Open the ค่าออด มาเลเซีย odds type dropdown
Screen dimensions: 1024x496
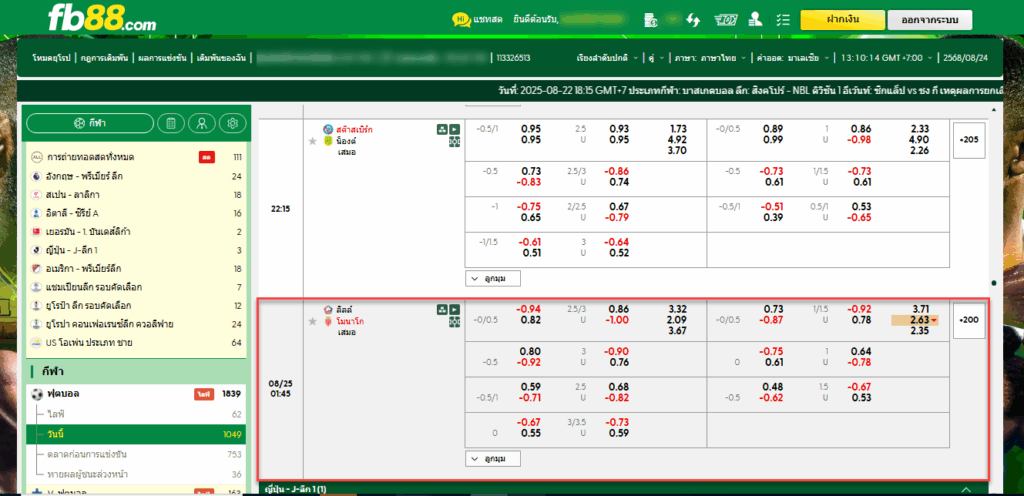(x=793, y=58)
